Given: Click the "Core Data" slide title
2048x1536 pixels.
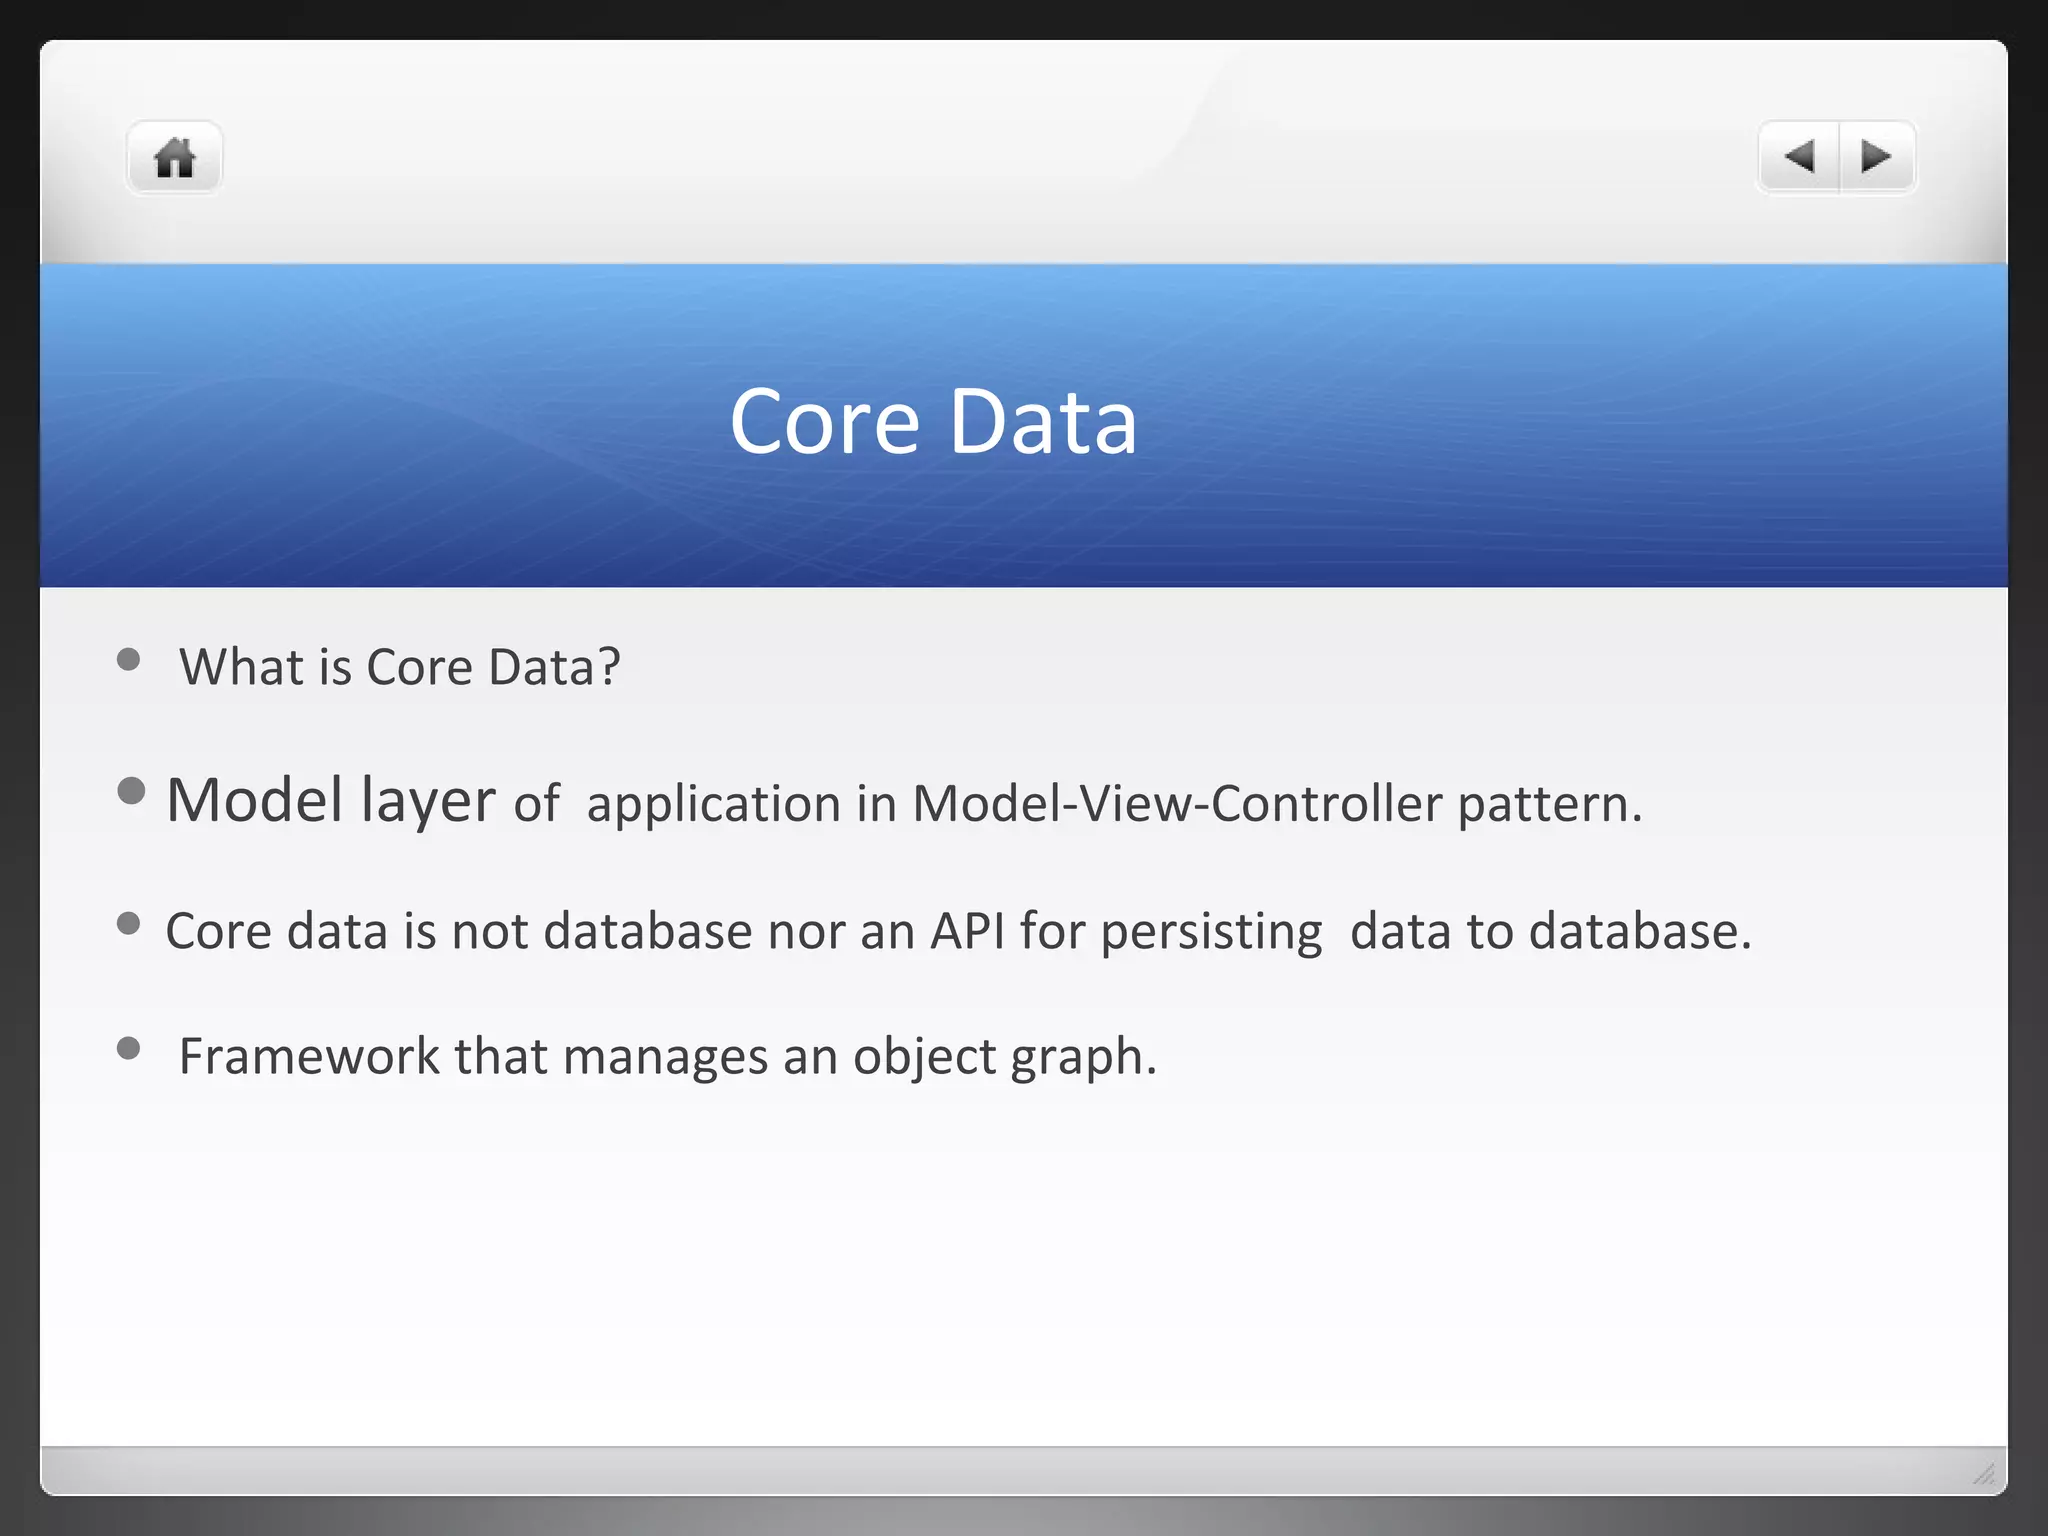Looking at the screenshot, I should pos(933,421).
